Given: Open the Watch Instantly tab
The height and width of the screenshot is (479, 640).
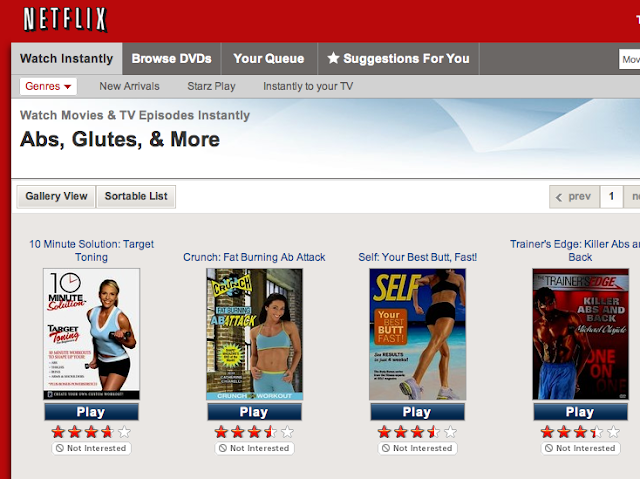Looking at the screenshot, I should 67,59.
